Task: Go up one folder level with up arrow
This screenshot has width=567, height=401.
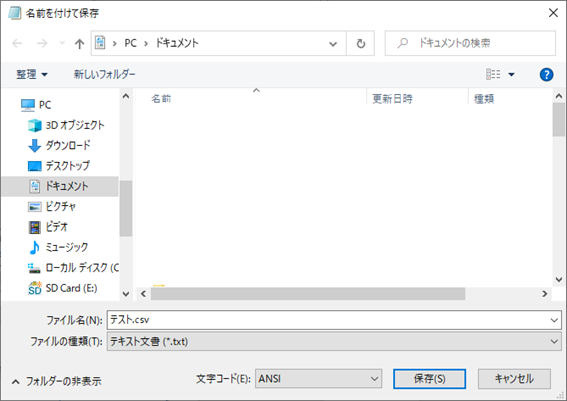Action: click(79, 44)
